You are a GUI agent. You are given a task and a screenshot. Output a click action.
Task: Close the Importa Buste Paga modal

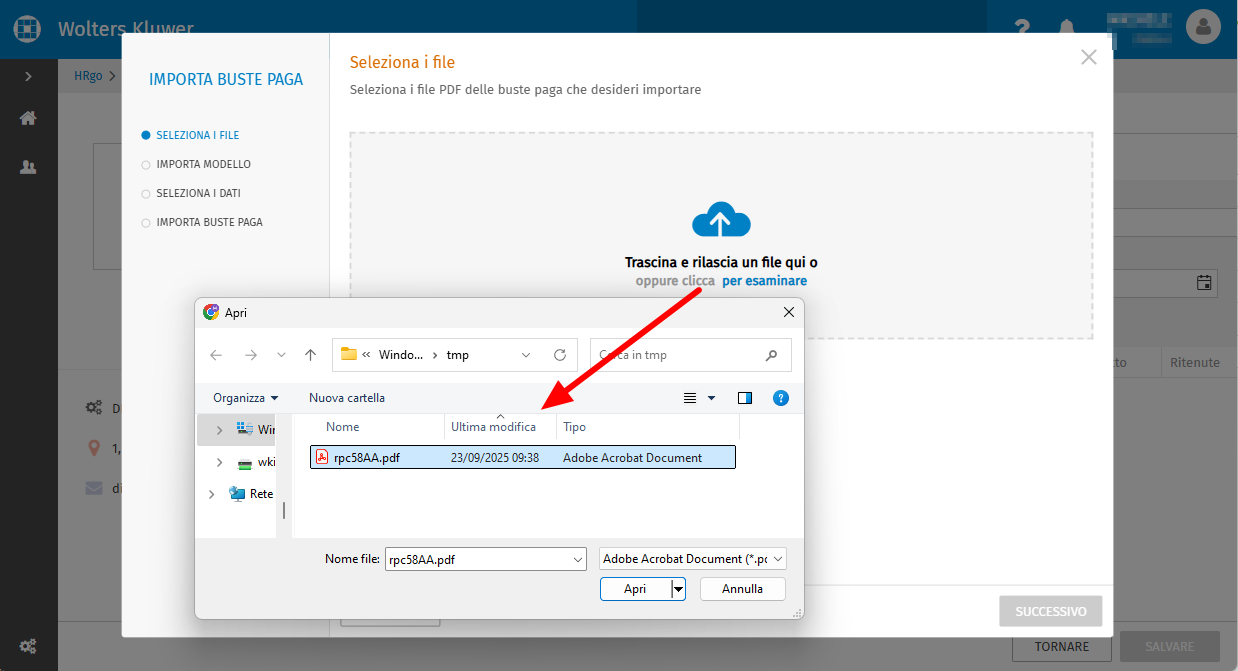(x=1089, y=57)
